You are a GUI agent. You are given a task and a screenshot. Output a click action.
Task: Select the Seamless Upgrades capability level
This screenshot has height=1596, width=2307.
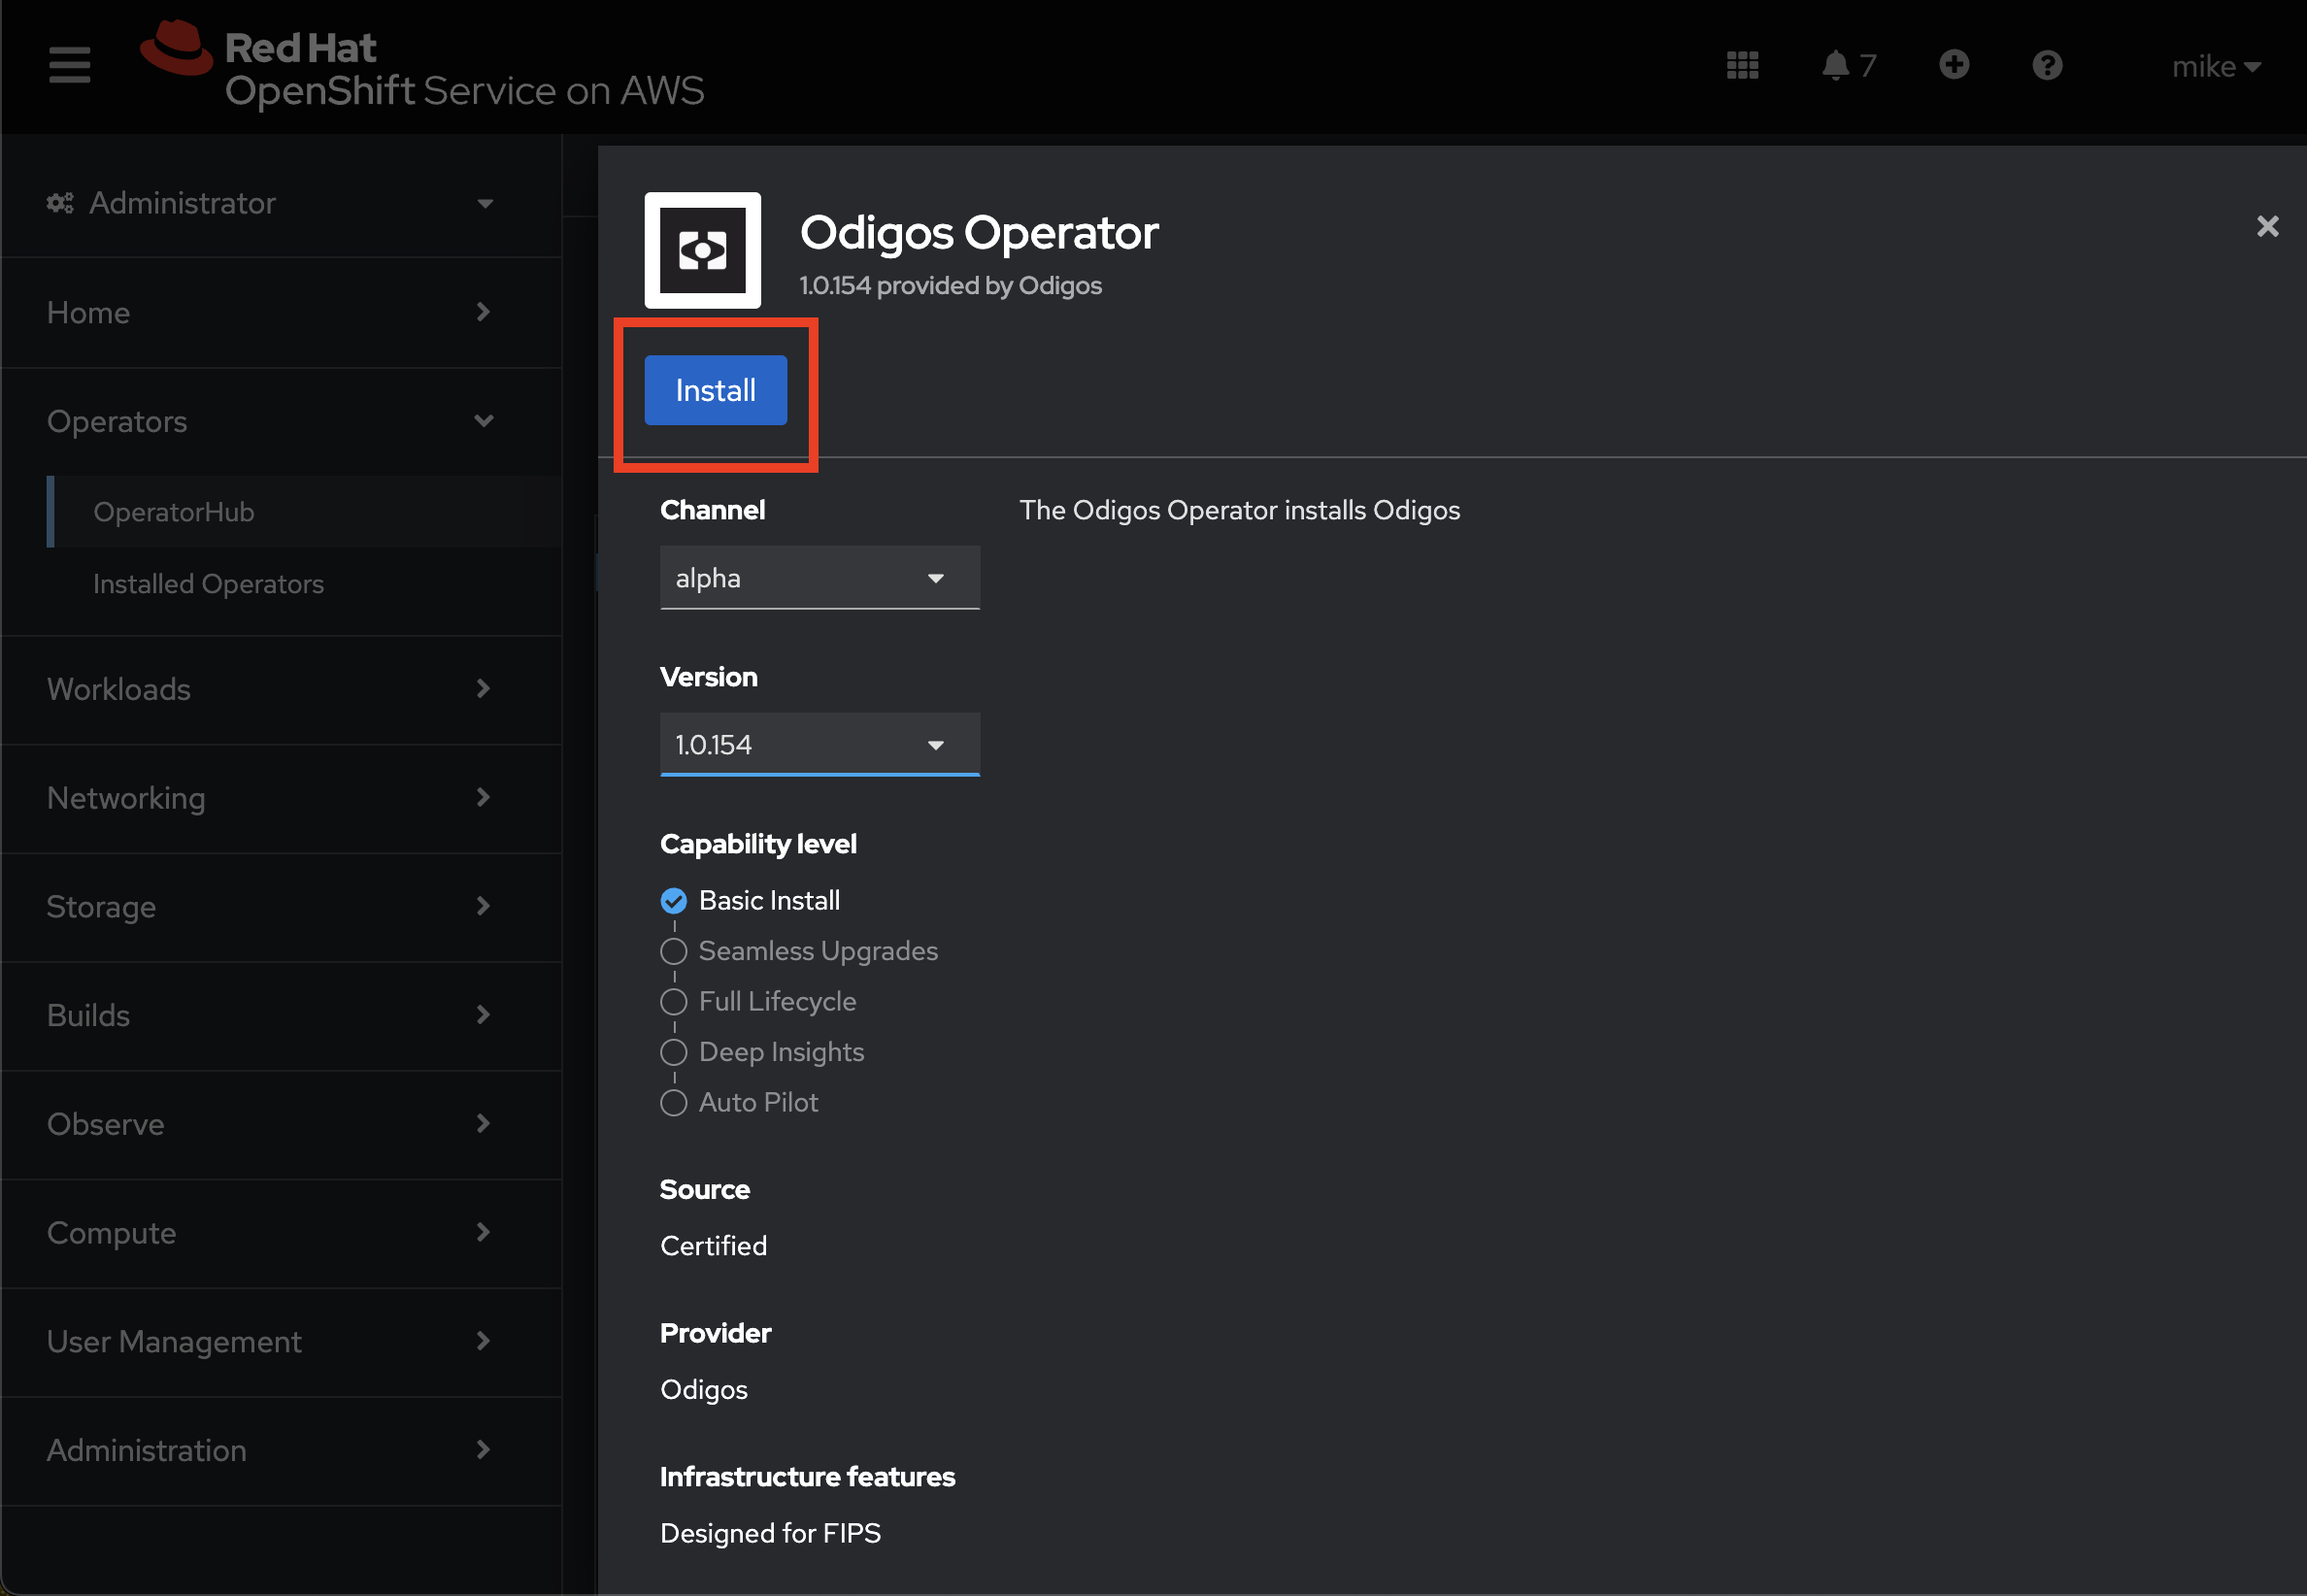[x=674, y=951]
